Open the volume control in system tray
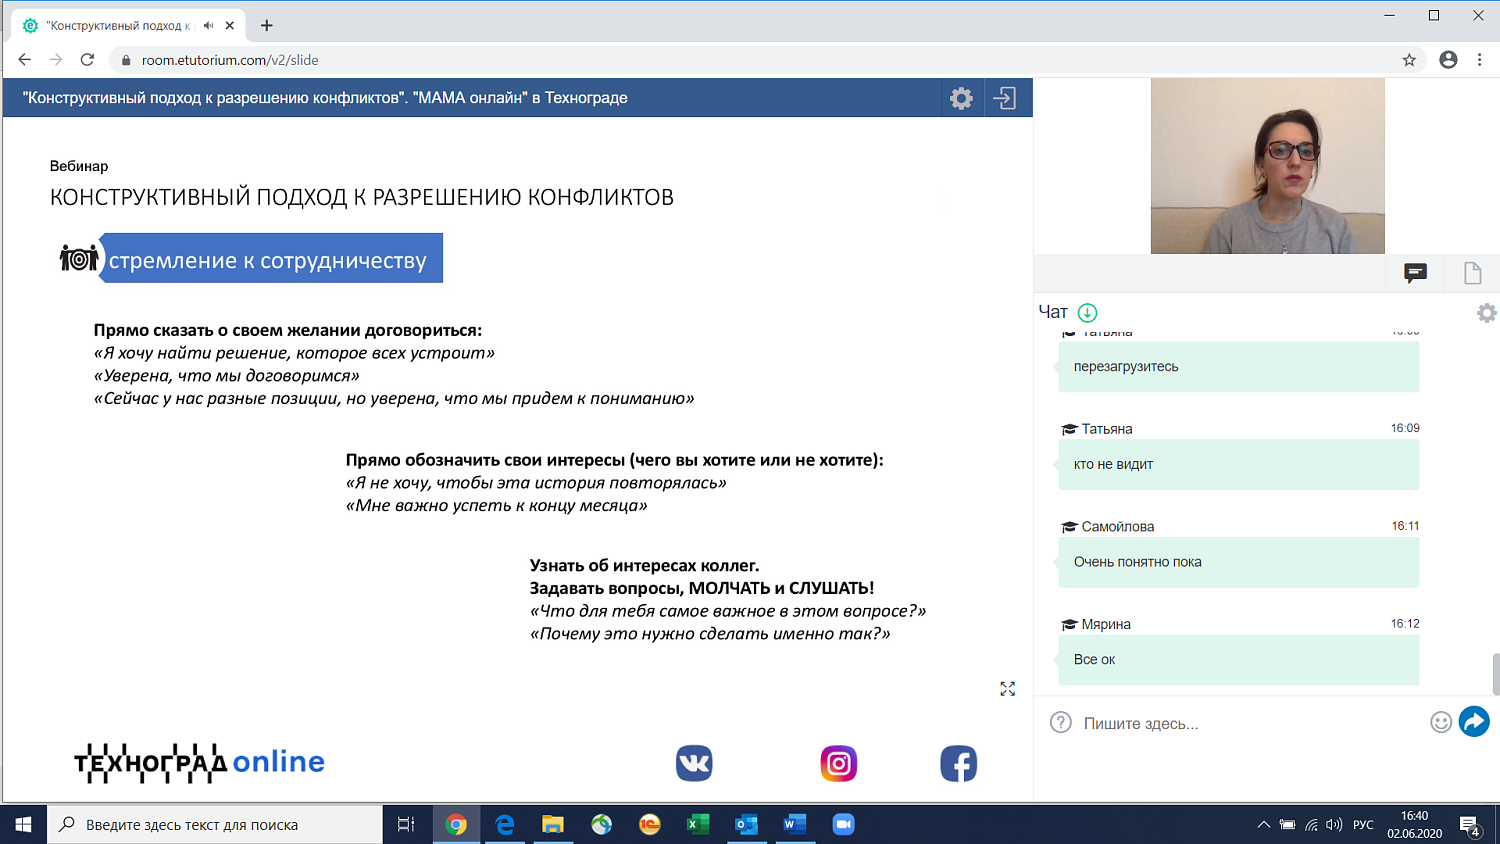This screenshot has width=1500, height=844. [x=1334, y=825]
